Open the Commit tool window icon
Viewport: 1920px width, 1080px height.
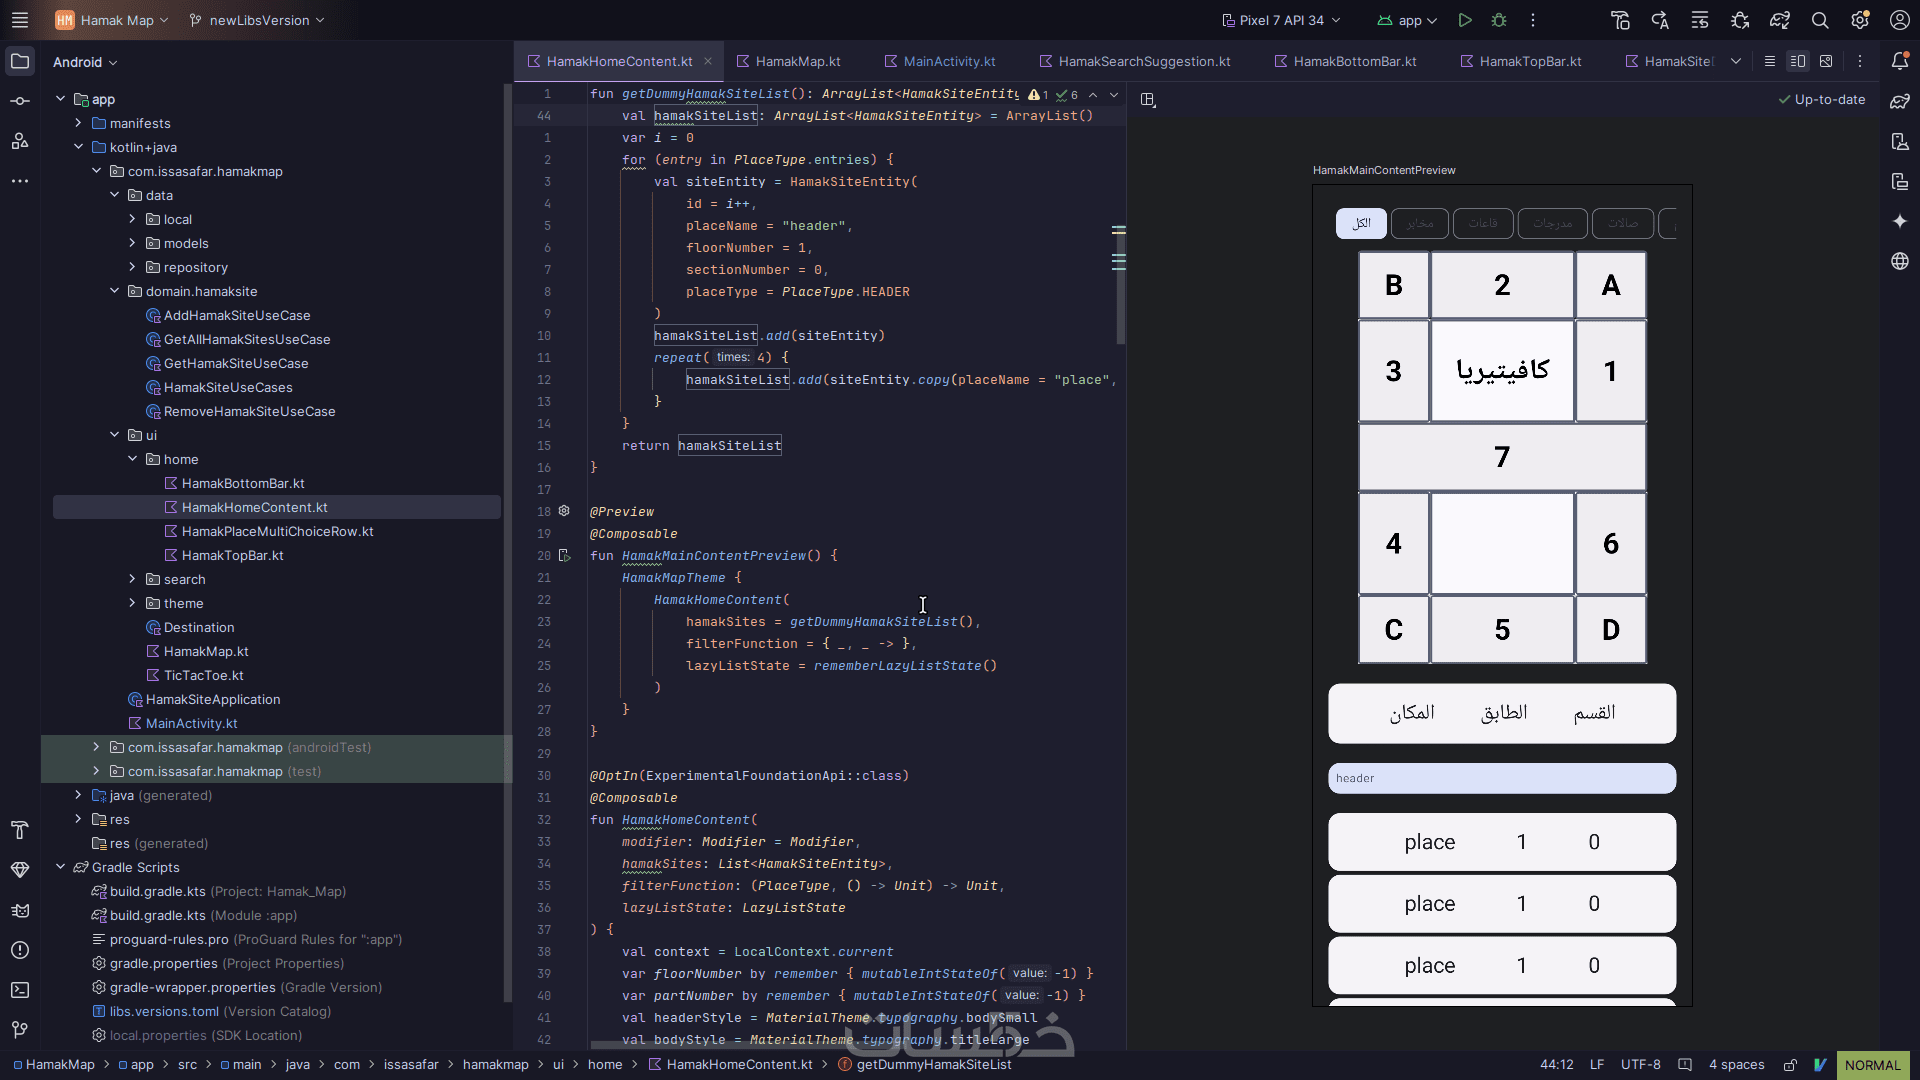click(x=20, y=101)
